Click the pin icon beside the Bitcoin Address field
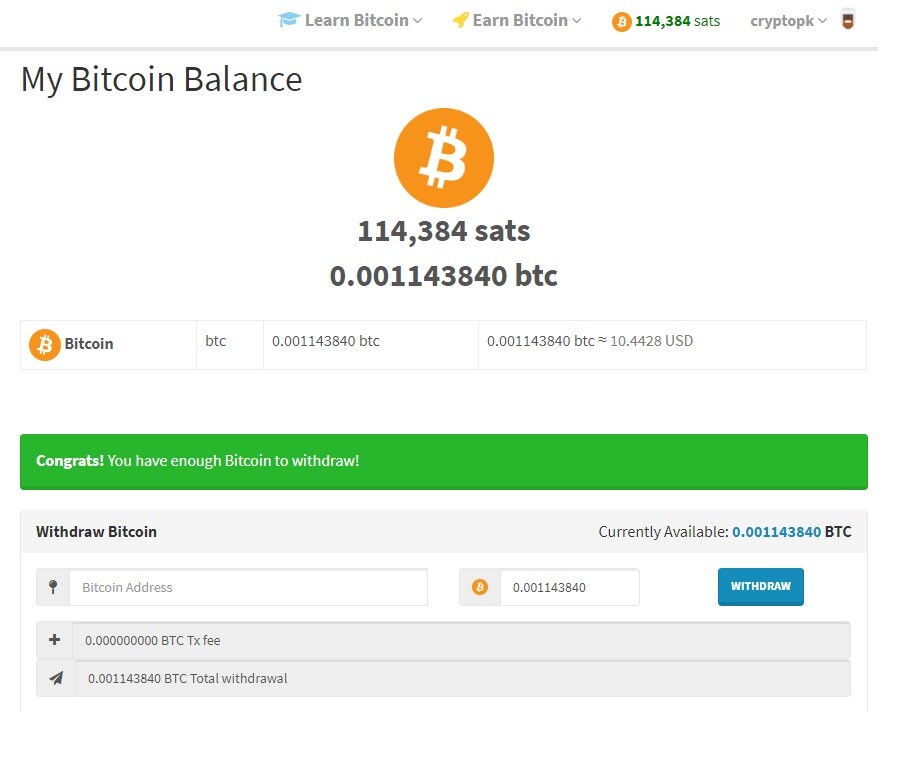The height and width of the screenshot is (784, 920). click(x=53, y=587)
